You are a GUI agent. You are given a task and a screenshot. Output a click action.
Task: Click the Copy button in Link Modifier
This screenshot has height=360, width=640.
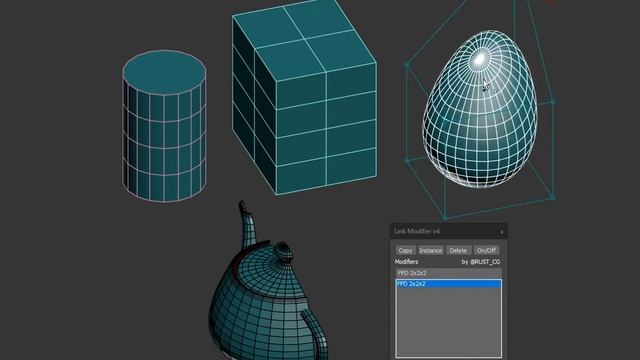coord(405,250)
